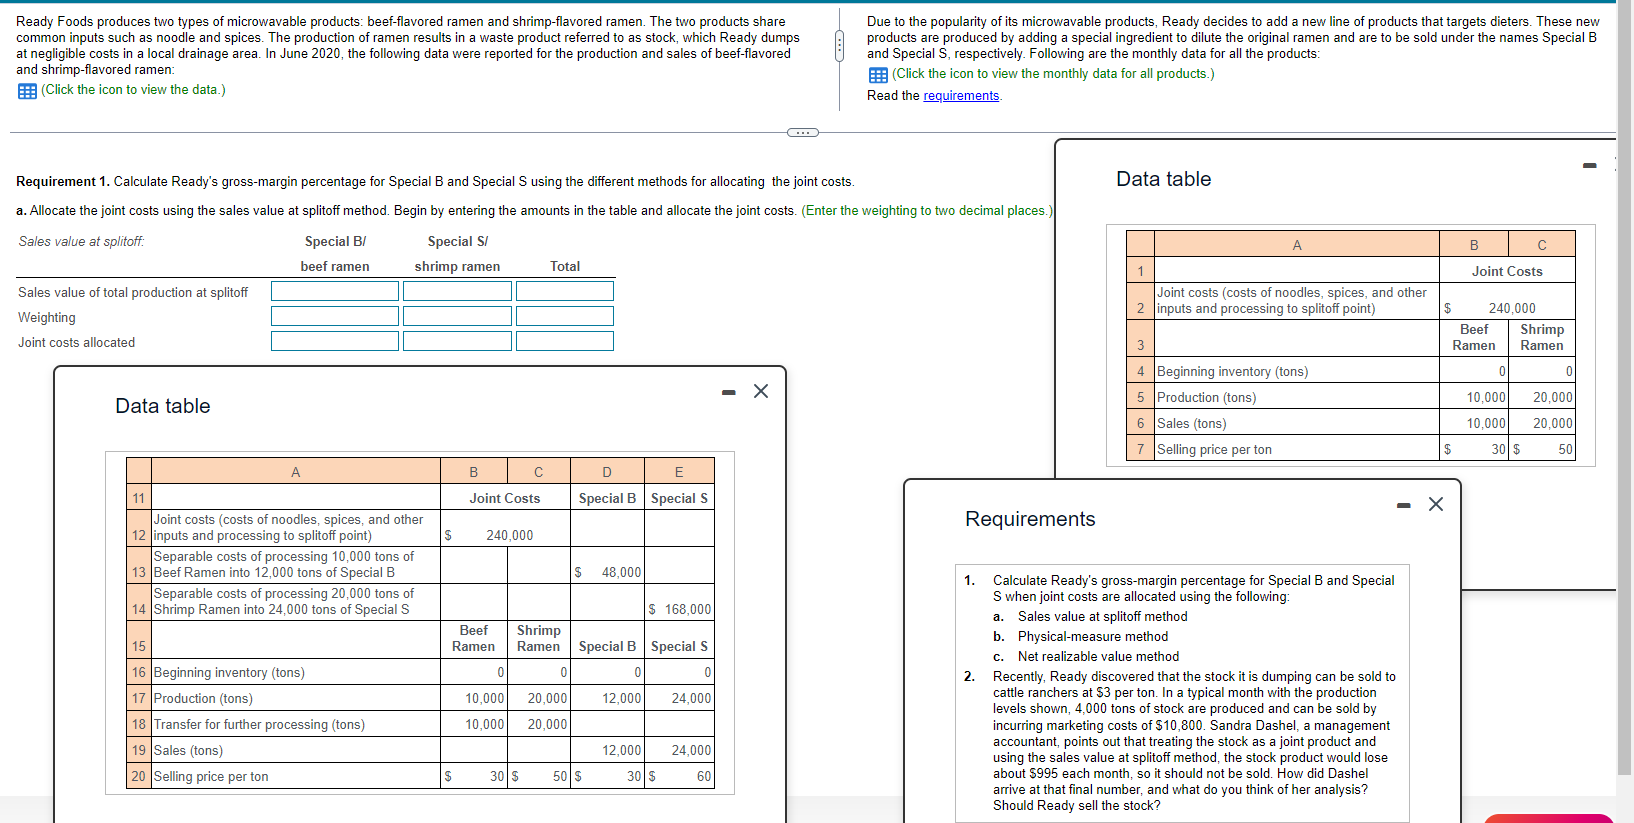Viewport: 1634px width, 823px height.
Task: Click the horizontal divider ellipsis handle
Action: (x=802, y=132)
